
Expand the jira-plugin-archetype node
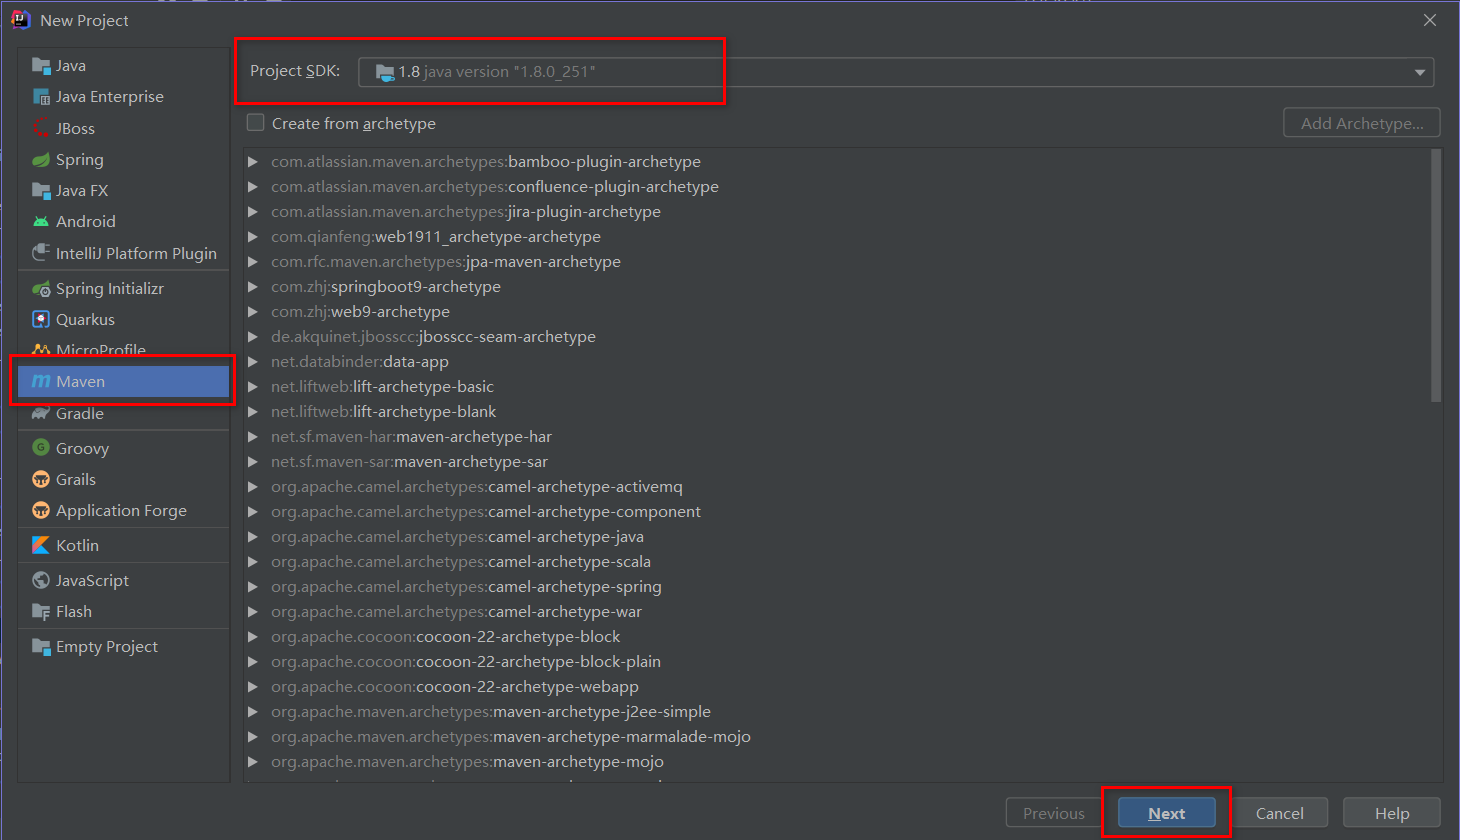coord(253,212)
